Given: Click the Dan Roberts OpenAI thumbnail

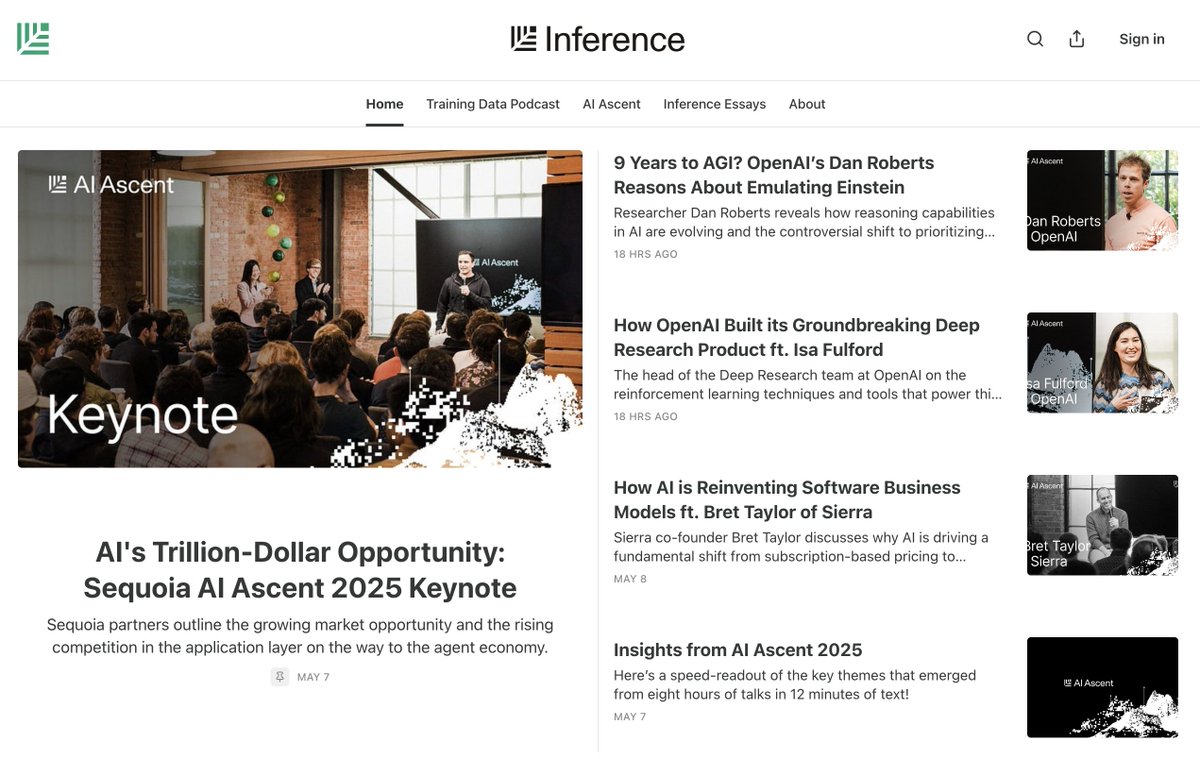Looking at the screenshot, I should pos(1102,200).
